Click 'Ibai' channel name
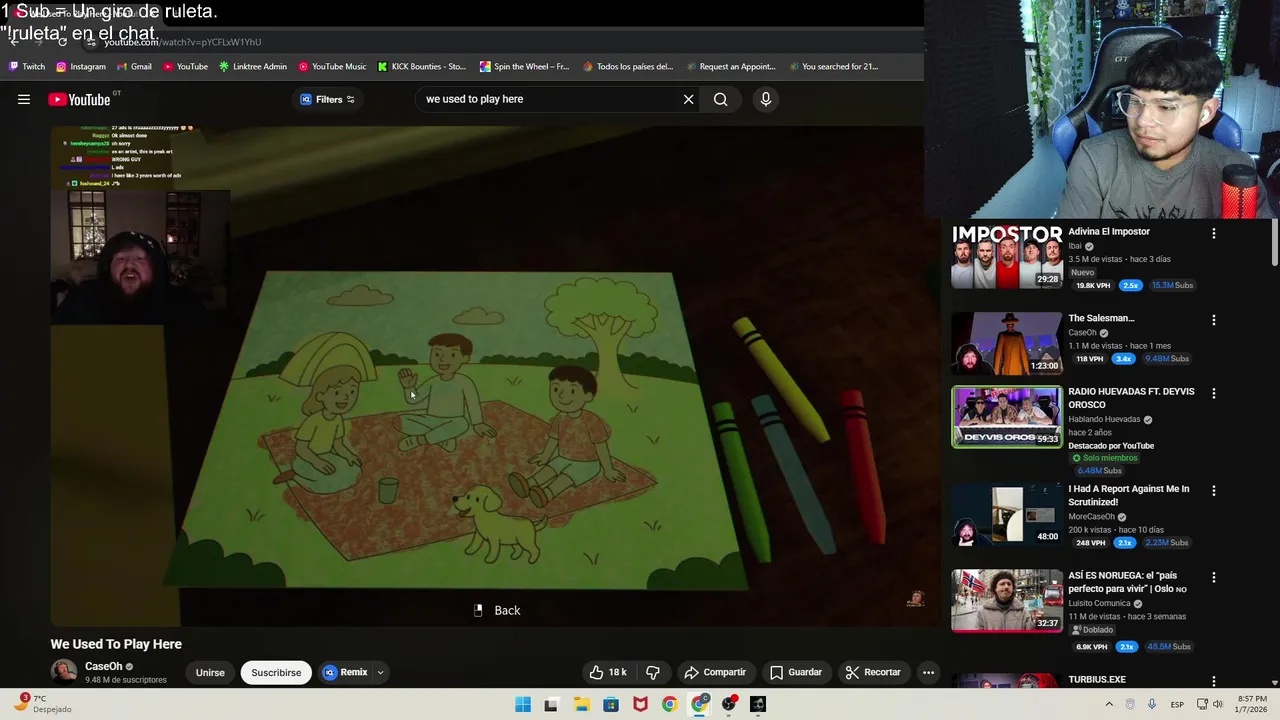The image size is (1280, 720). 1075,246
